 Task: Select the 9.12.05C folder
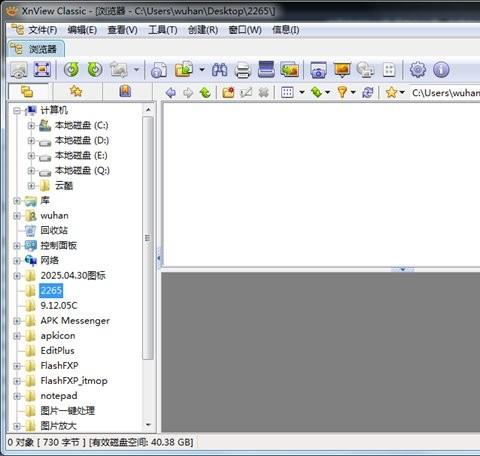59,306
